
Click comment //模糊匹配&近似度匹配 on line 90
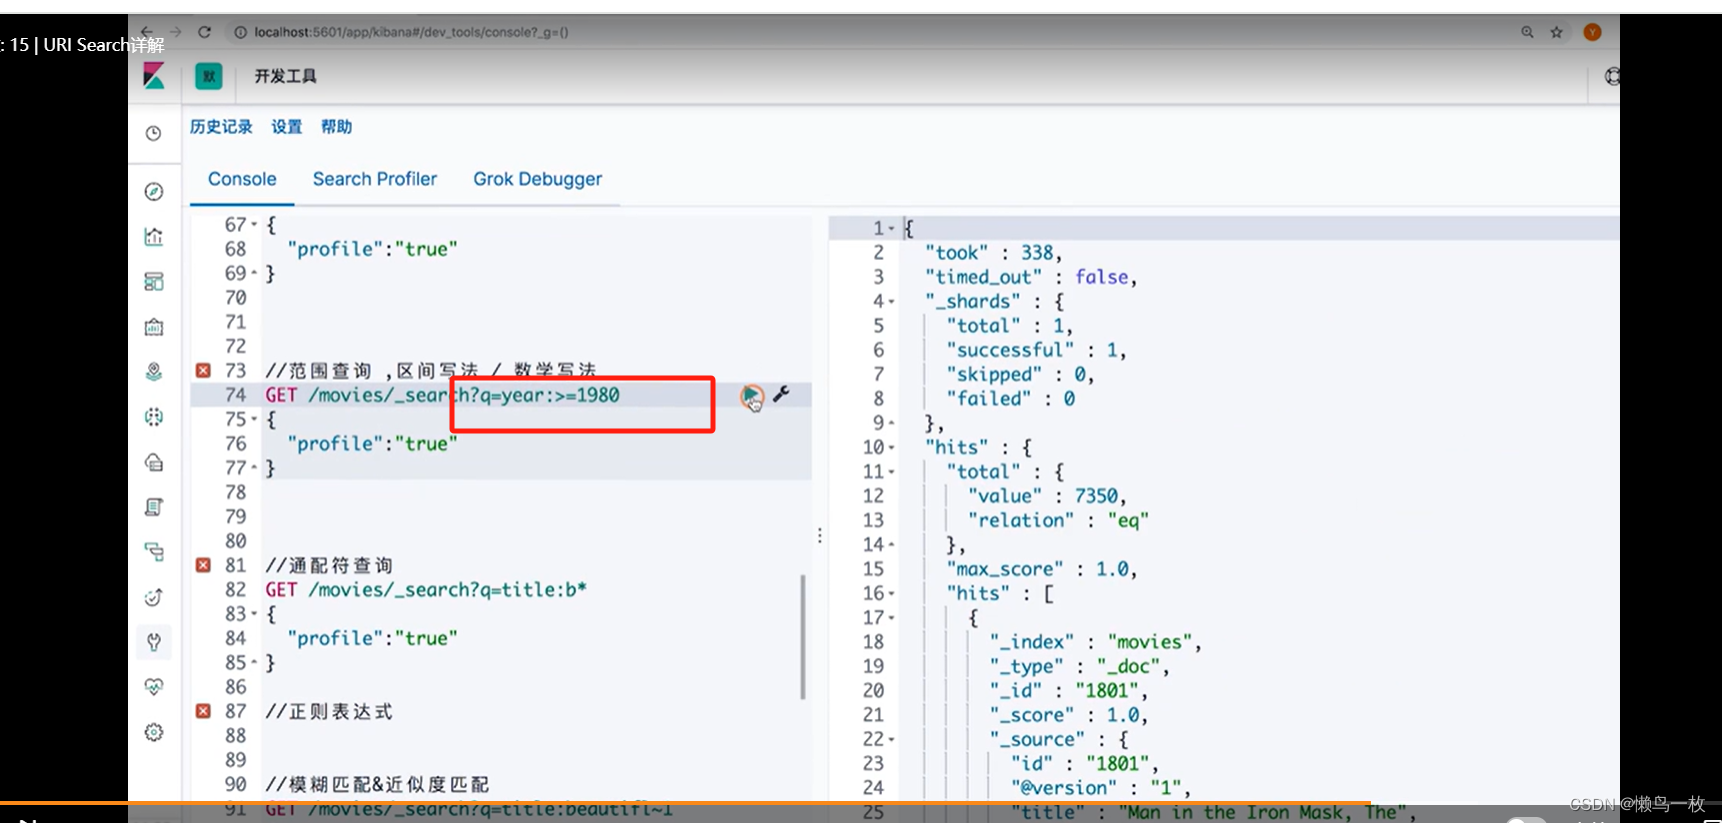(377, 784)
